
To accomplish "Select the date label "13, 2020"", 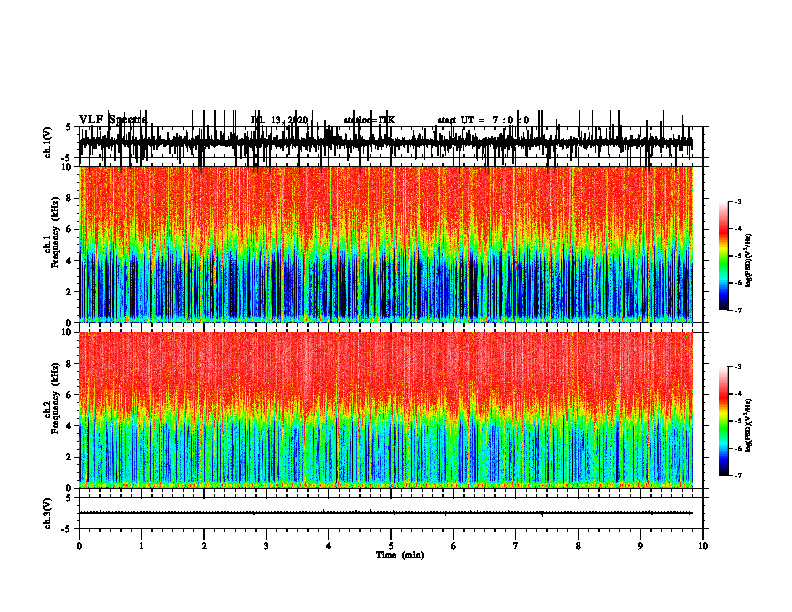I will [x=289, y=120].
